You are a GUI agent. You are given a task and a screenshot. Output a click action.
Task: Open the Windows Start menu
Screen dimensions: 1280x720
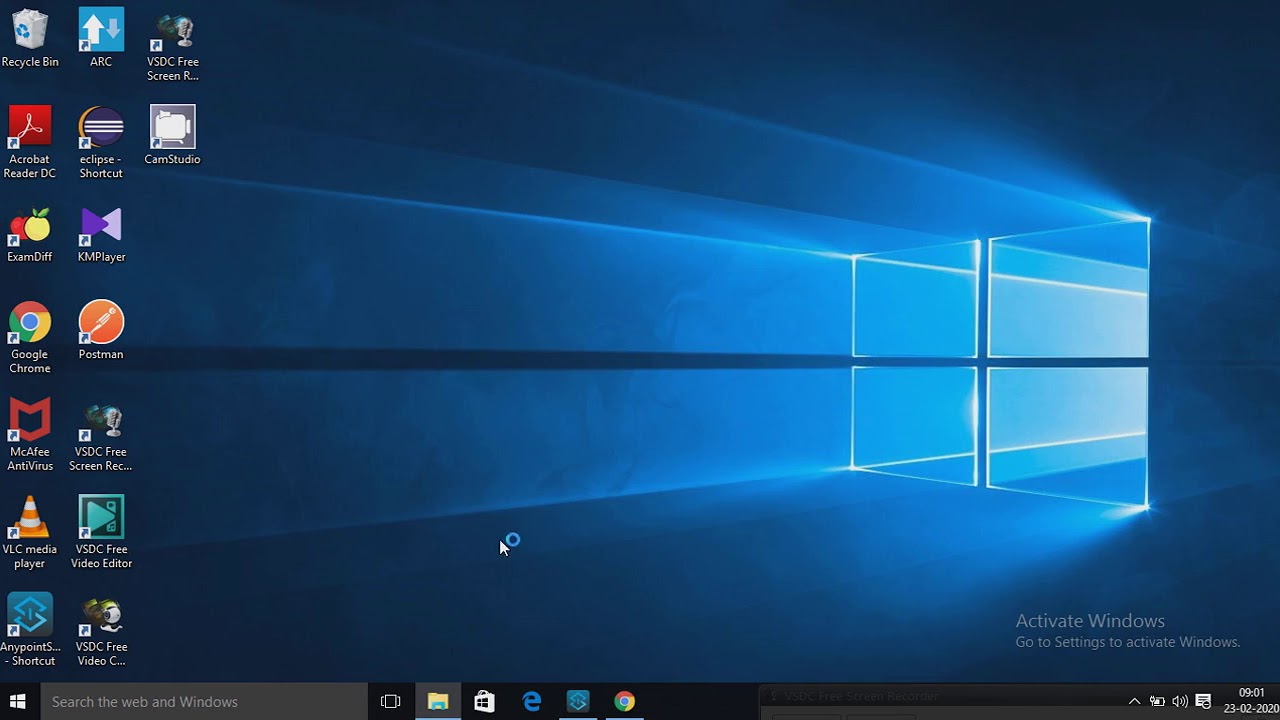pyautogui.click(x=18, y=702)
